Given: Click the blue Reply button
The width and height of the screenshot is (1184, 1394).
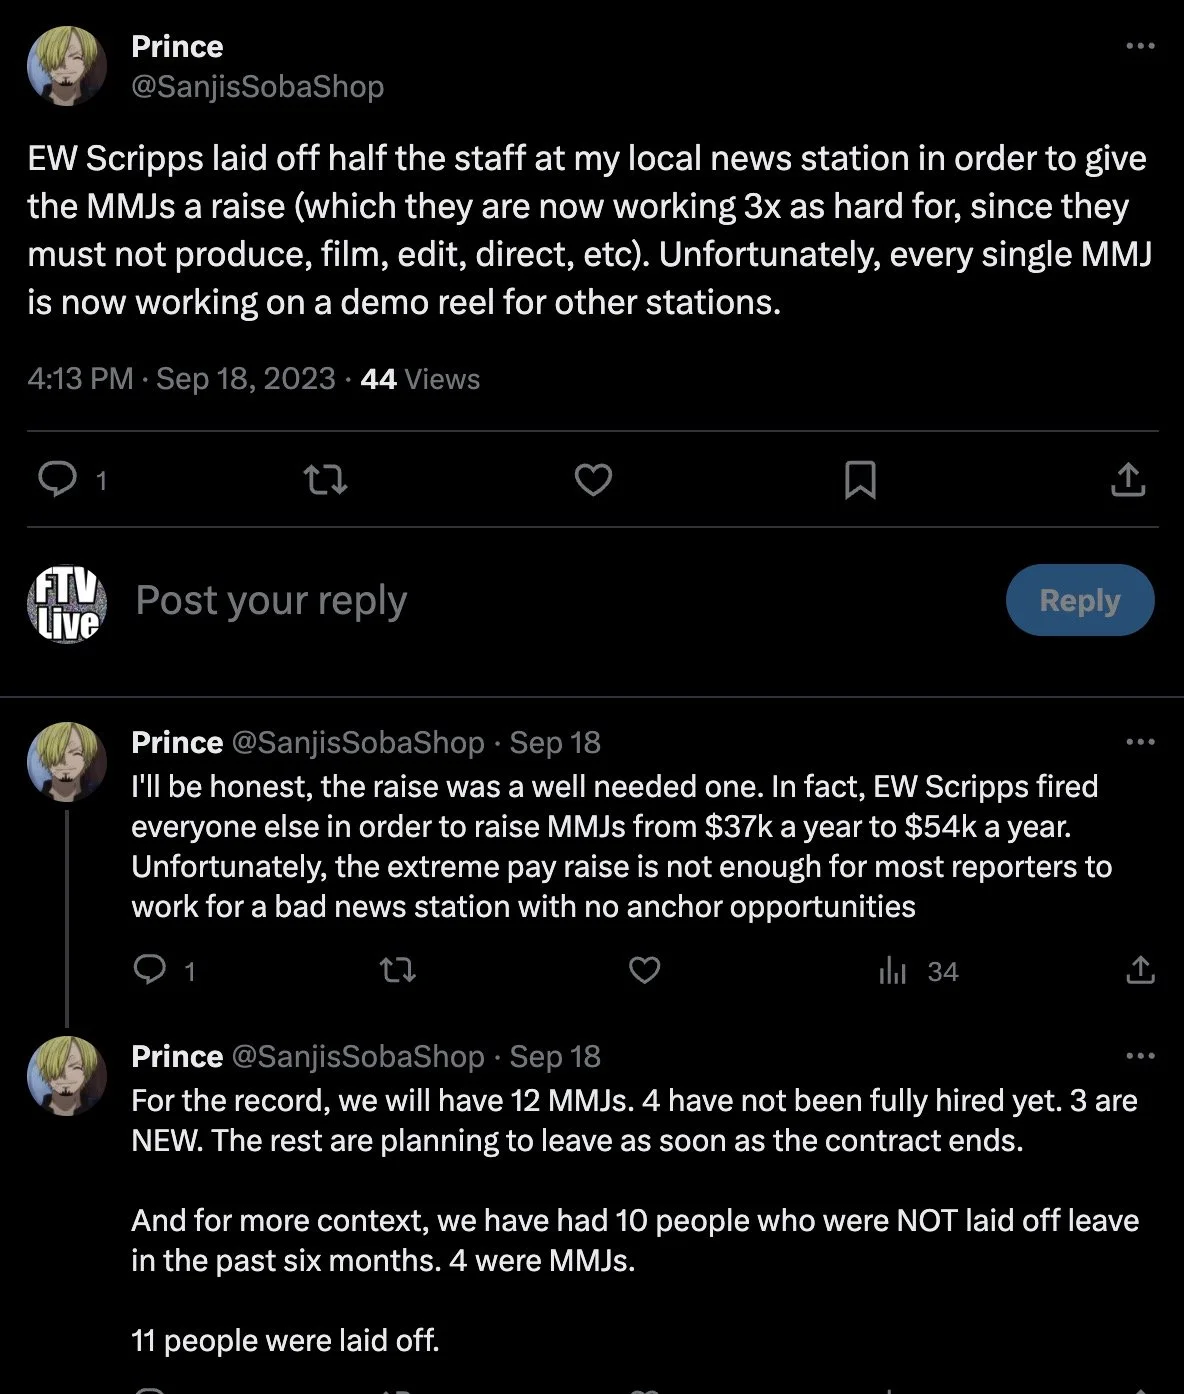Looking at the screenshot, I should (x=1080, y=600).
